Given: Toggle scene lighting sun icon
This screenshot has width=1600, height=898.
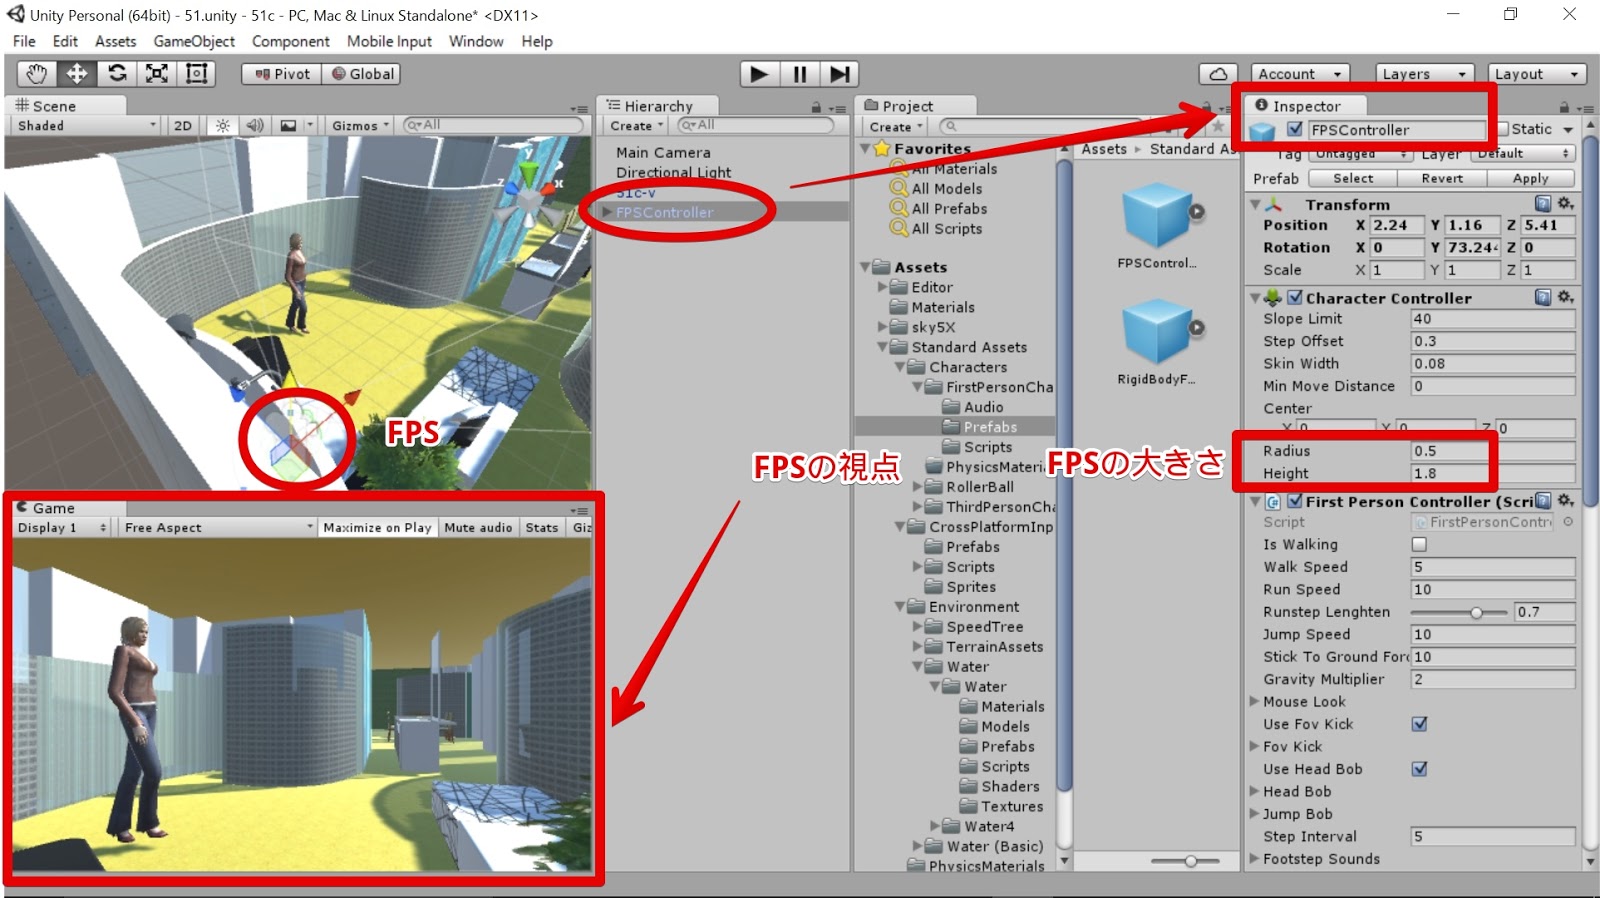Looking at the screenshot, I should [x=222, y=126].
